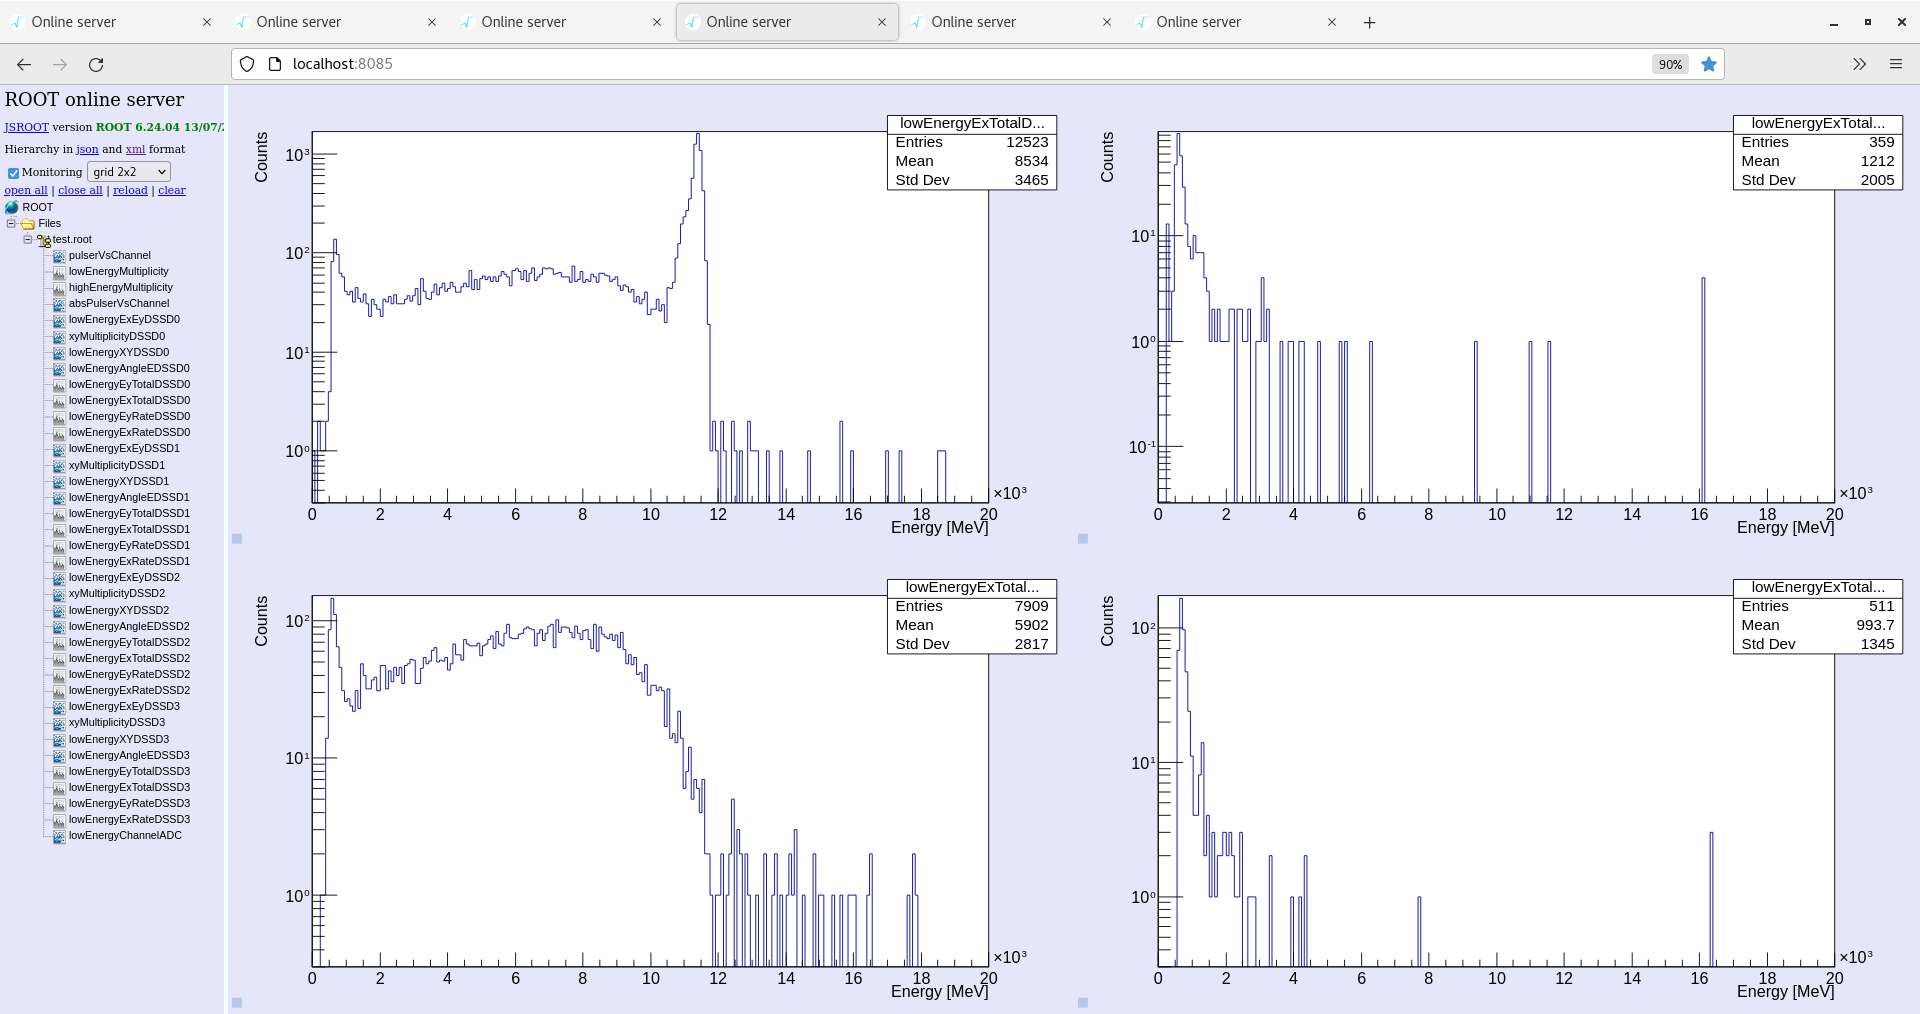Open the browser hamburger menu
The height and width of the screenshot is (1014, 1920).
(1896, 64)
